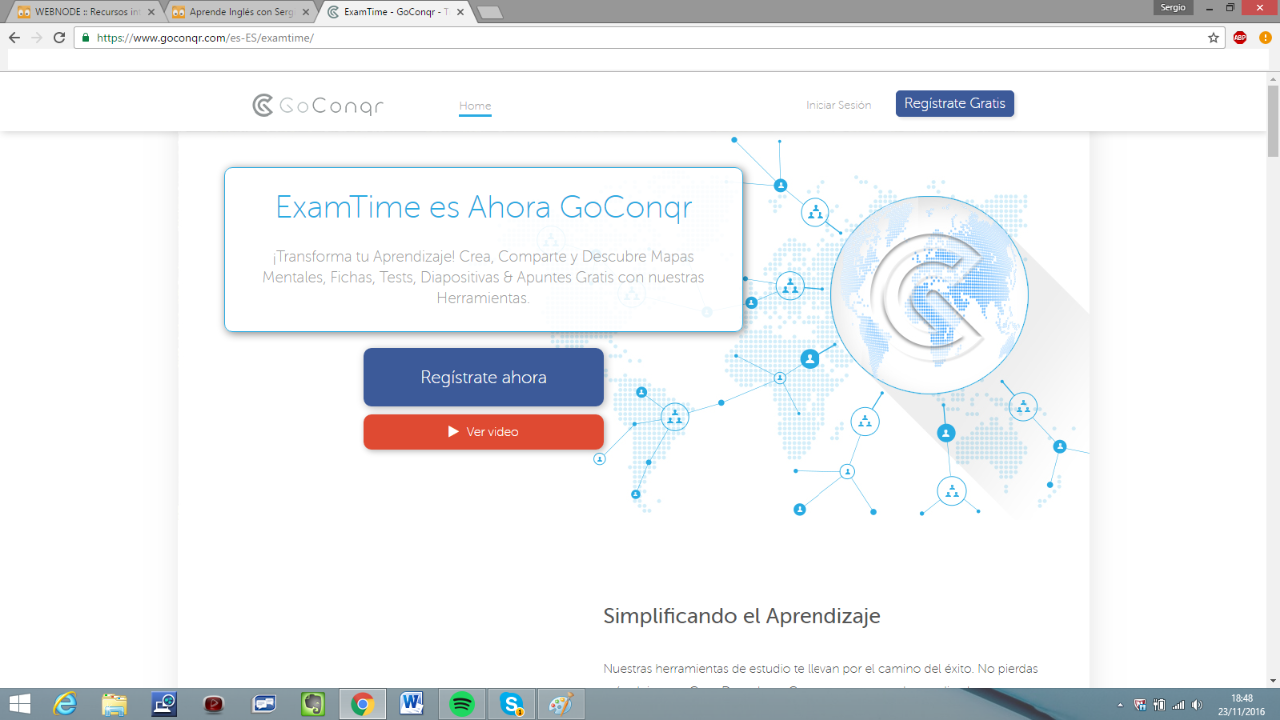Show hidden system tray icons
The height and width of the screenshot is (720, 1280).
1119,705
